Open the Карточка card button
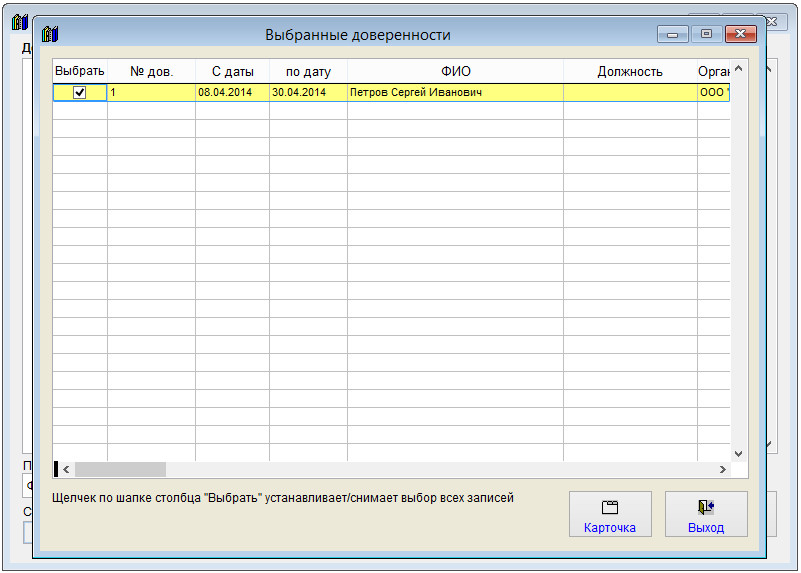Screen dimensions: 801x573 point(610,515)
